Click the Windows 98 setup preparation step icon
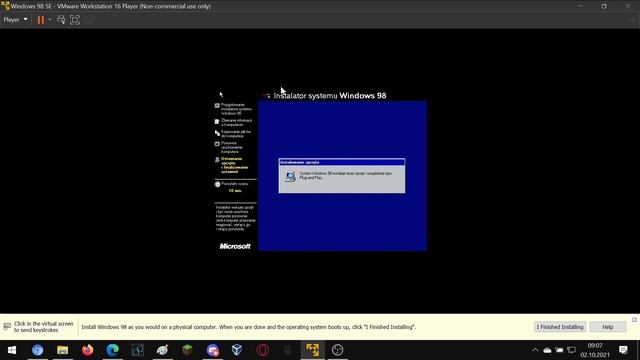Viewport: 640px width, 360px height. (x=217, y=105)
